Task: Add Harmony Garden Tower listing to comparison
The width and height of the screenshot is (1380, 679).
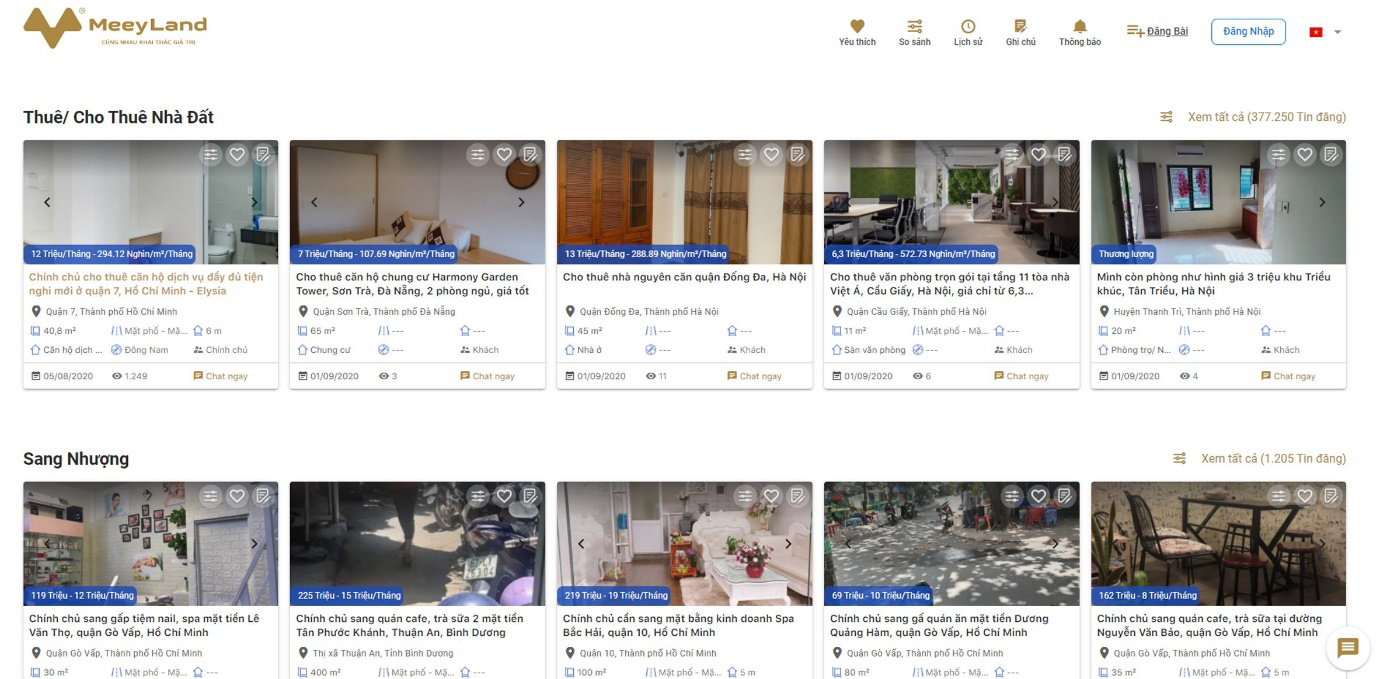Action: click(x=477, y=154)
